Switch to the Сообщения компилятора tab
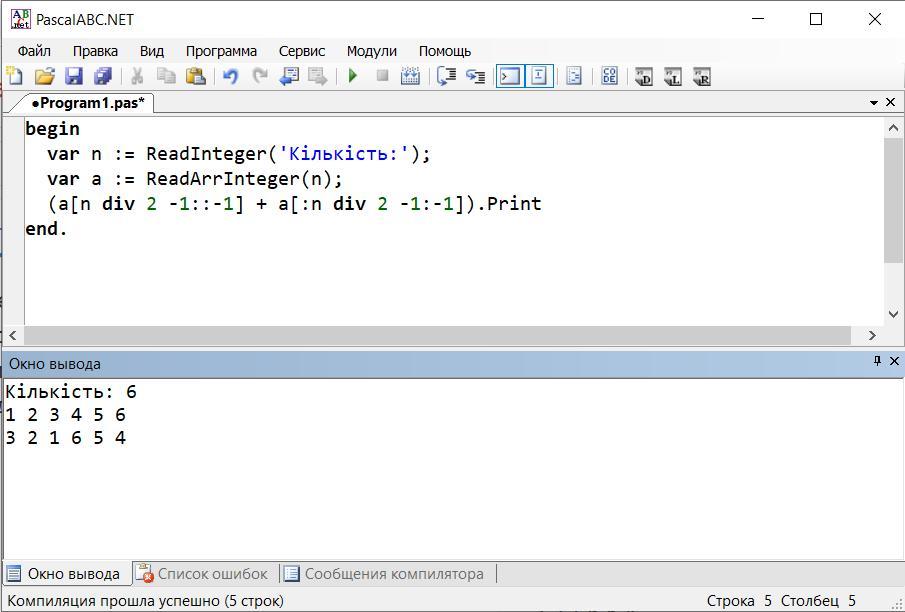The image size is (905, 612). click(385, 574)
